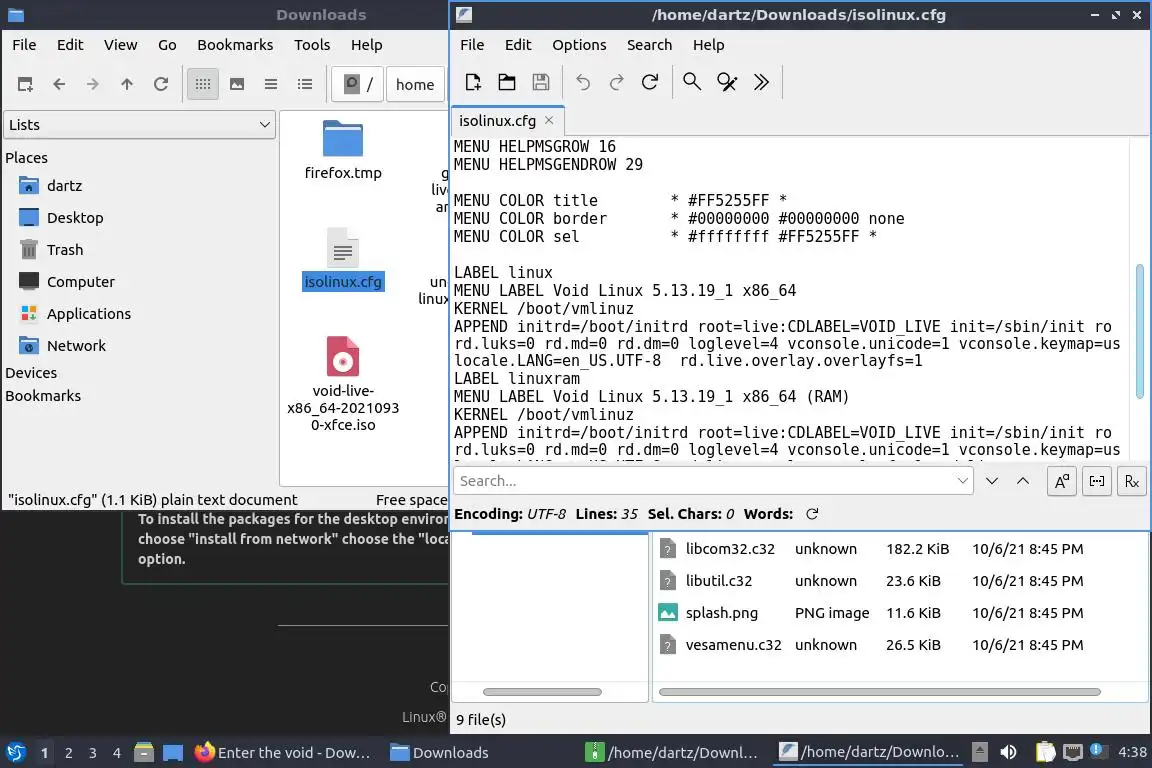Reload the folder in the file manager
The width and height of the screenshot is (1152, 768).
(161, 84)
